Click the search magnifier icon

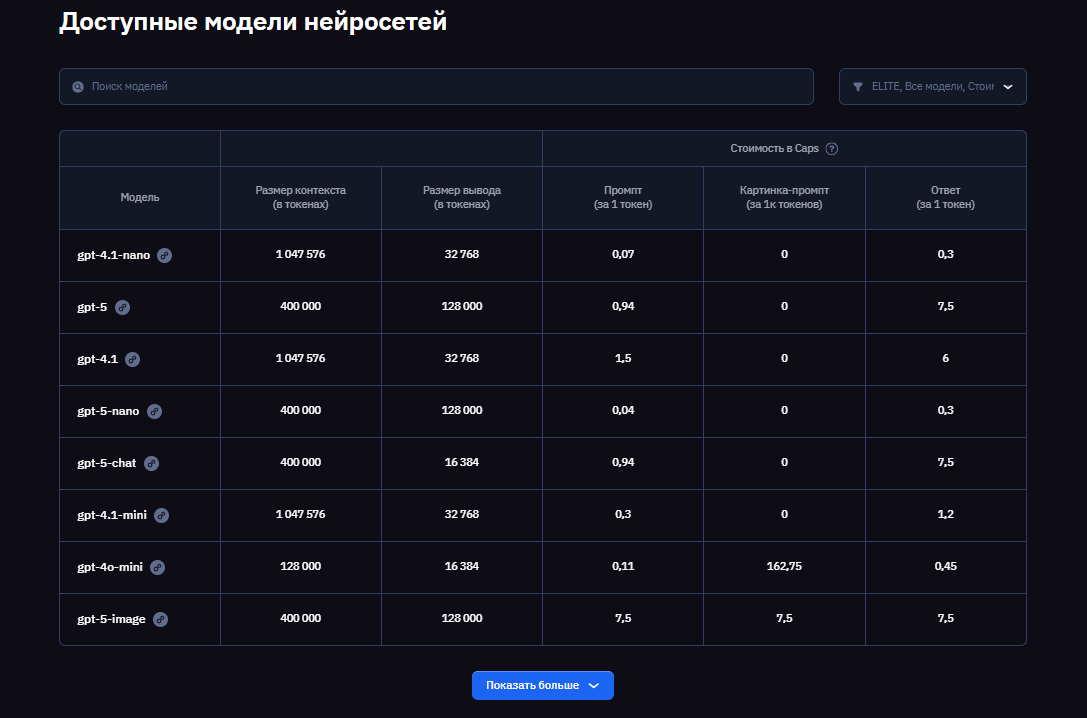(x=77, y=86)
